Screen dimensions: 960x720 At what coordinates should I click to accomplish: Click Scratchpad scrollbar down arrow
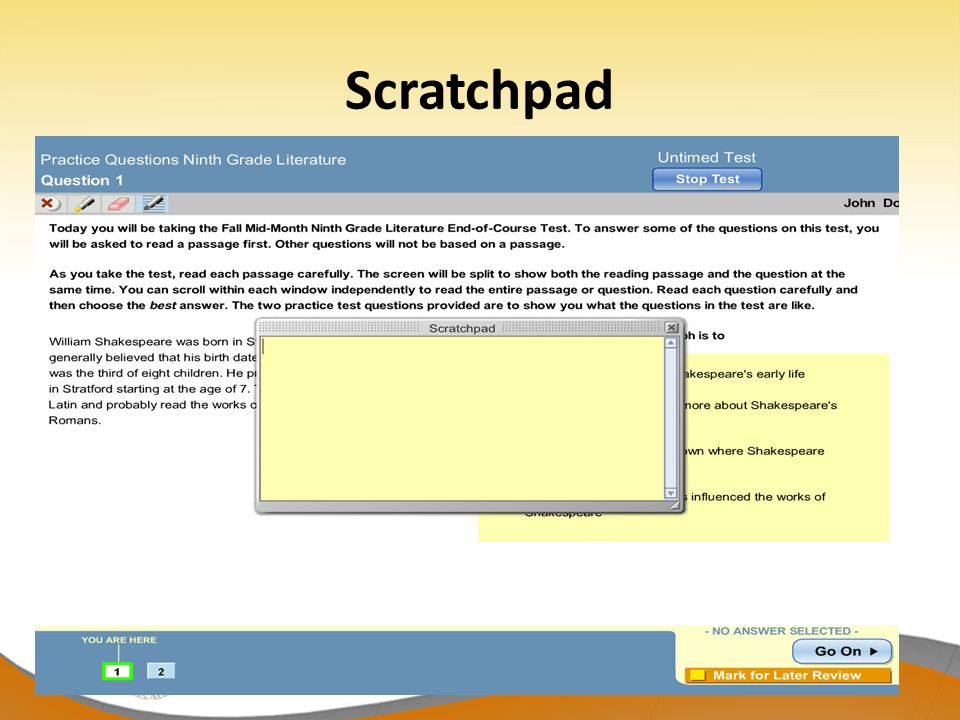point(671,493)
